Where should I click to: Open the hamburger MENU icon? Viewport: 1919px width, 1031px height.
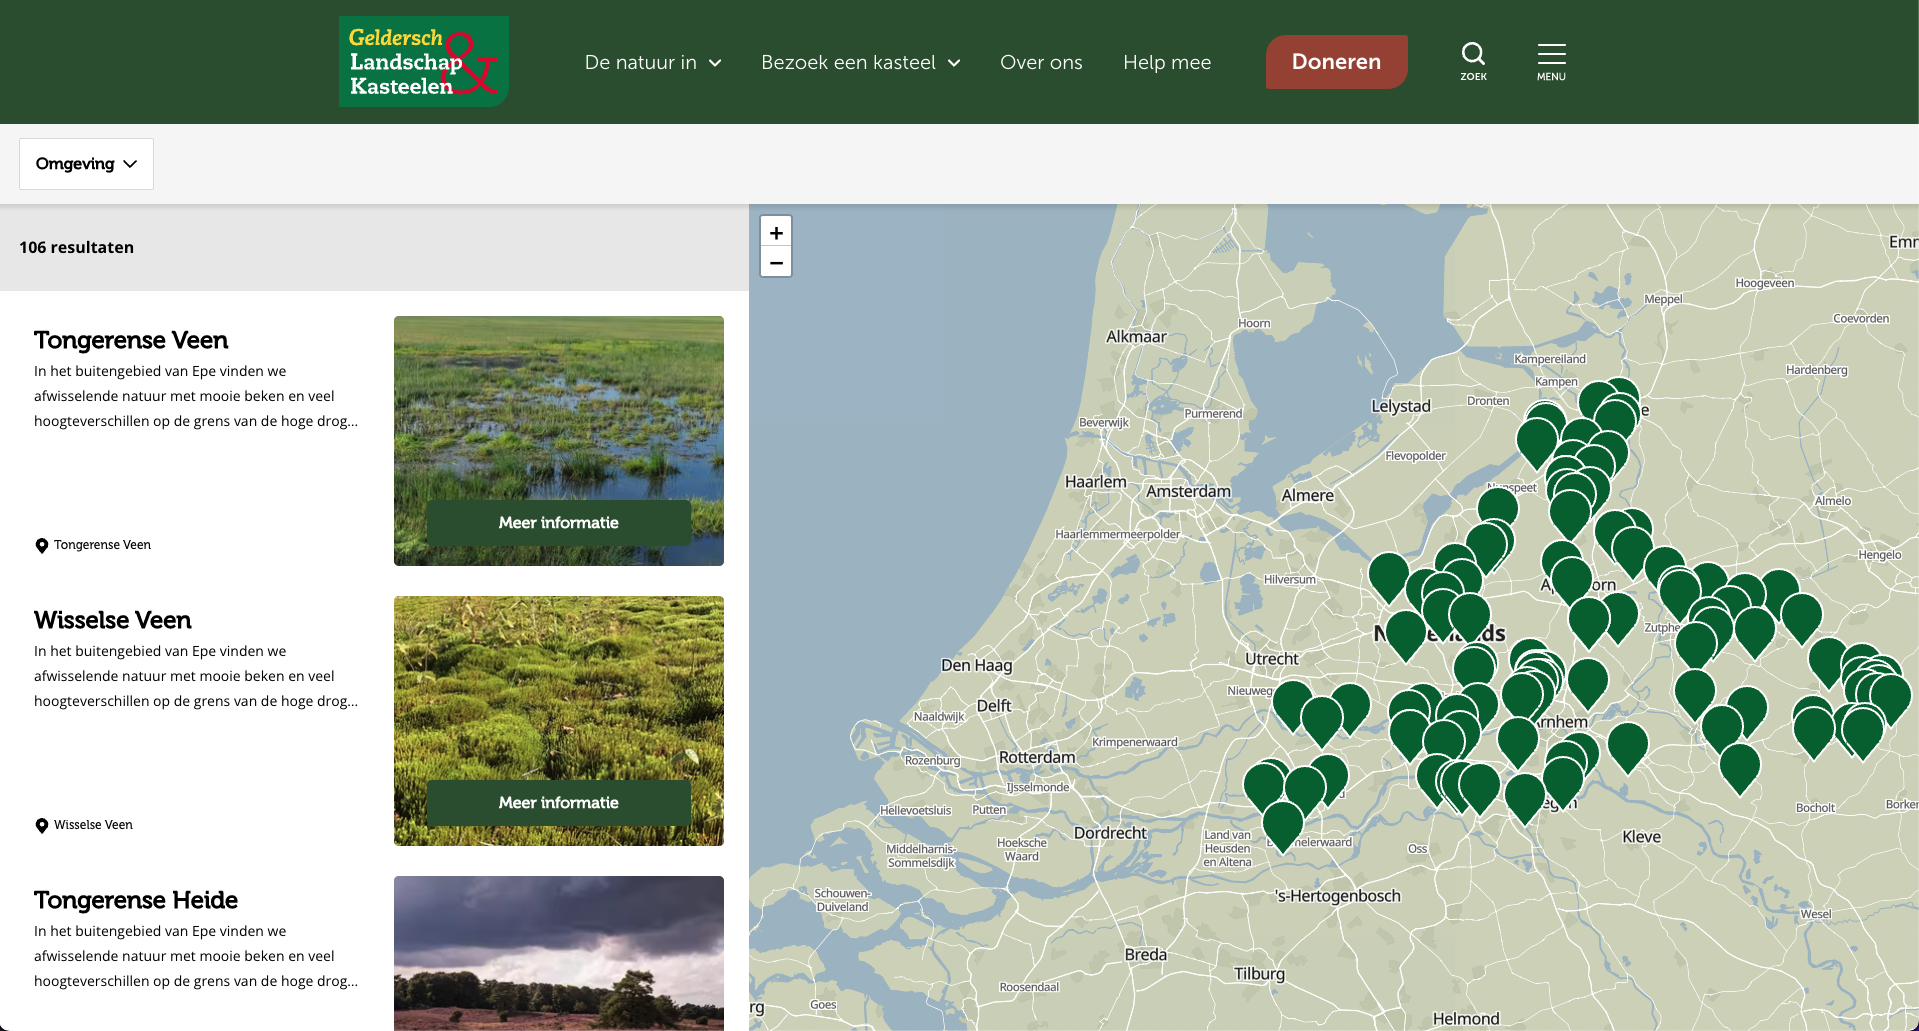(1551, 61)
